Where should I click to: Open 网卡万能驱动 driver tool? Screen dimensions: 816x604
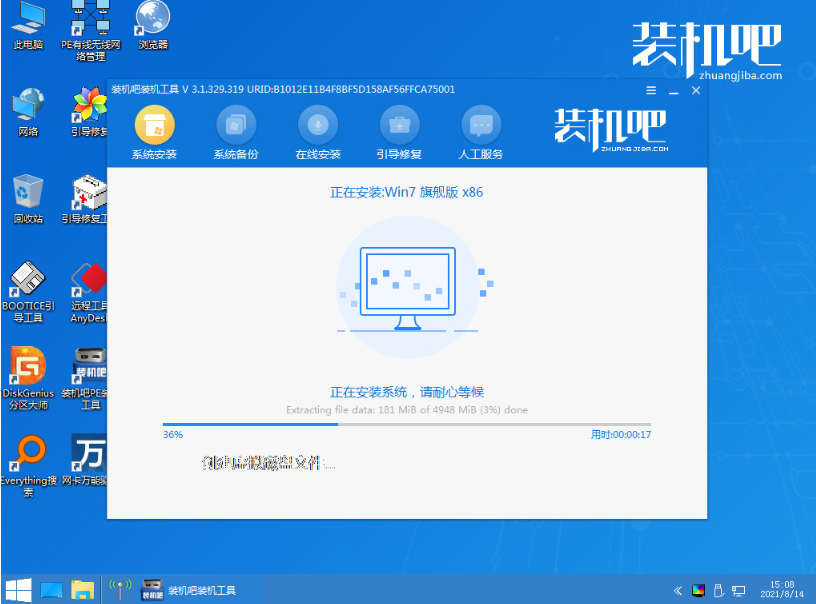tap(89, 455)
